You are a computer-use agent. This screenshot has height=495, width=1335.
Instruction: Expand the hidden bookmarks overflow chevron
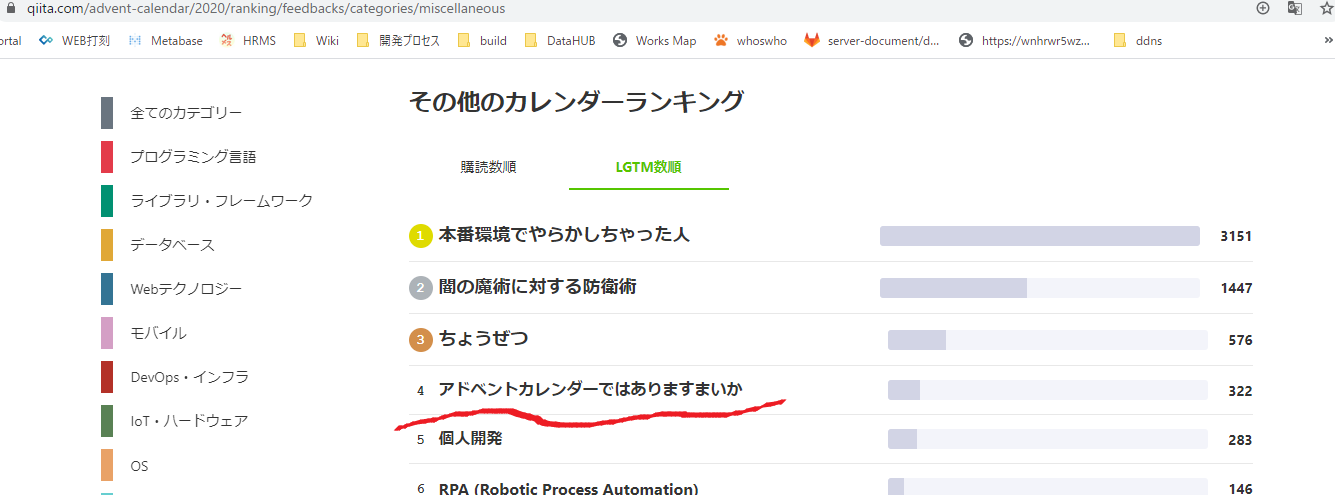pos(1328,41)
